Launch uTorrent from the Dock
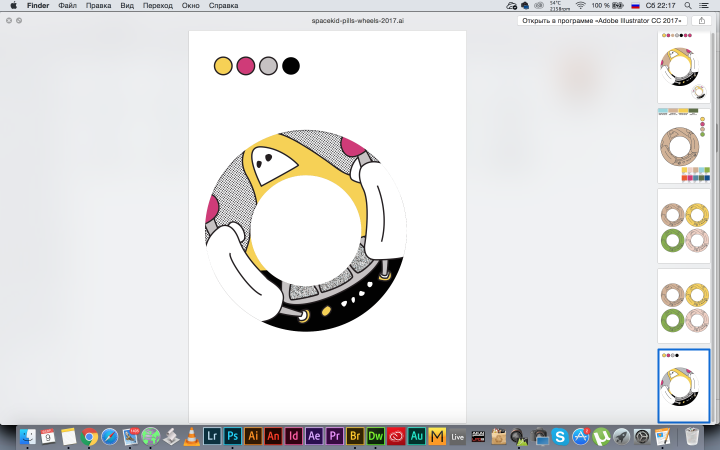720x450 pixels. [x=601, y=436]
